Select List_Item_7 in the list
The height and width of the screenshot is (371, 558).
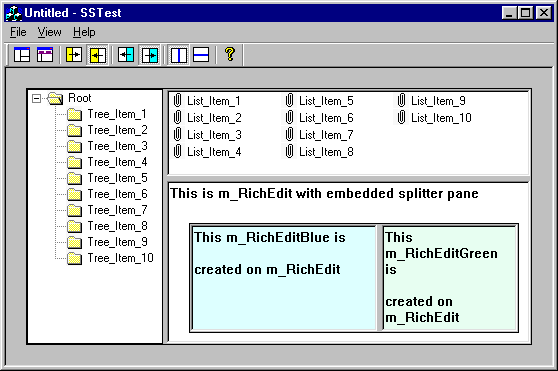[x=326, y=135]
